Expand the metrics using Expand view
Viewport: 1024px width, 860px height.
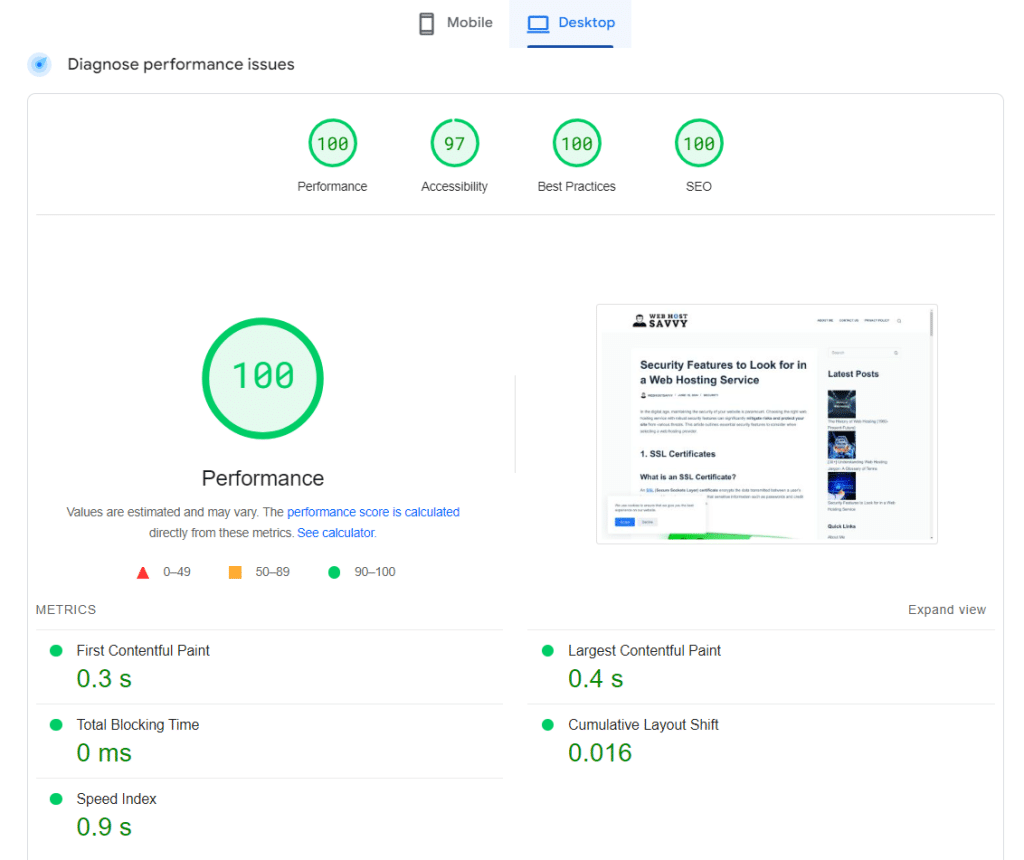click(946, 609)
